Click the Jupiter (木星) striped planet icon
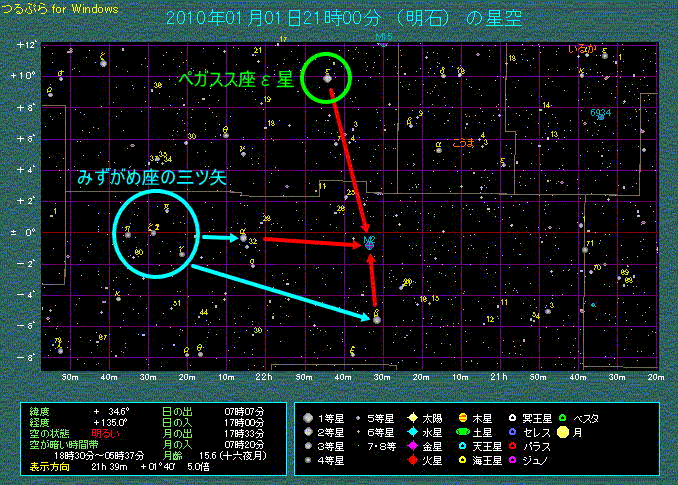This screenshot has width=678, height=485. [464, 417]
